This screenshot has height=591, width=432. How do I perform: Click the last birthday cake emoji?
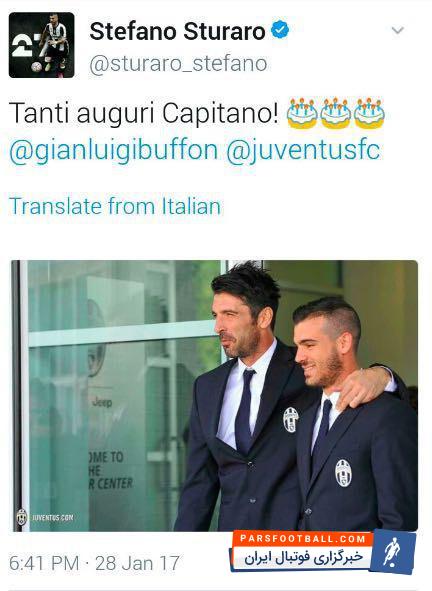point(369,113)
